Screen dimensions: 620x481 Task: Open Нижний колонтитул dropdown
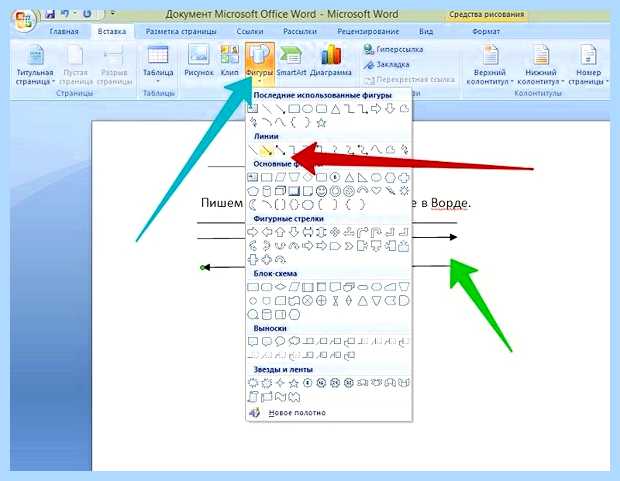[x=541, y=66]
